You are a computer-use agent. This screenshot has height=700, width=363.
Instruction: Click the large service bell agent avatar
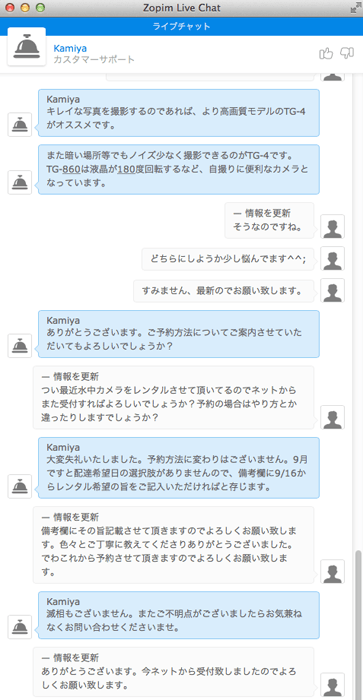click(x=27, y=46)
